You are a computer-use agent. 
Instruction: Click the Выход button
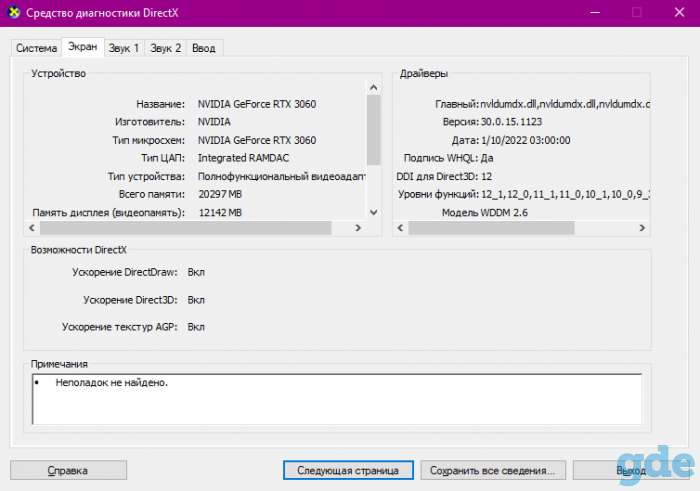(x=630, y=470)
